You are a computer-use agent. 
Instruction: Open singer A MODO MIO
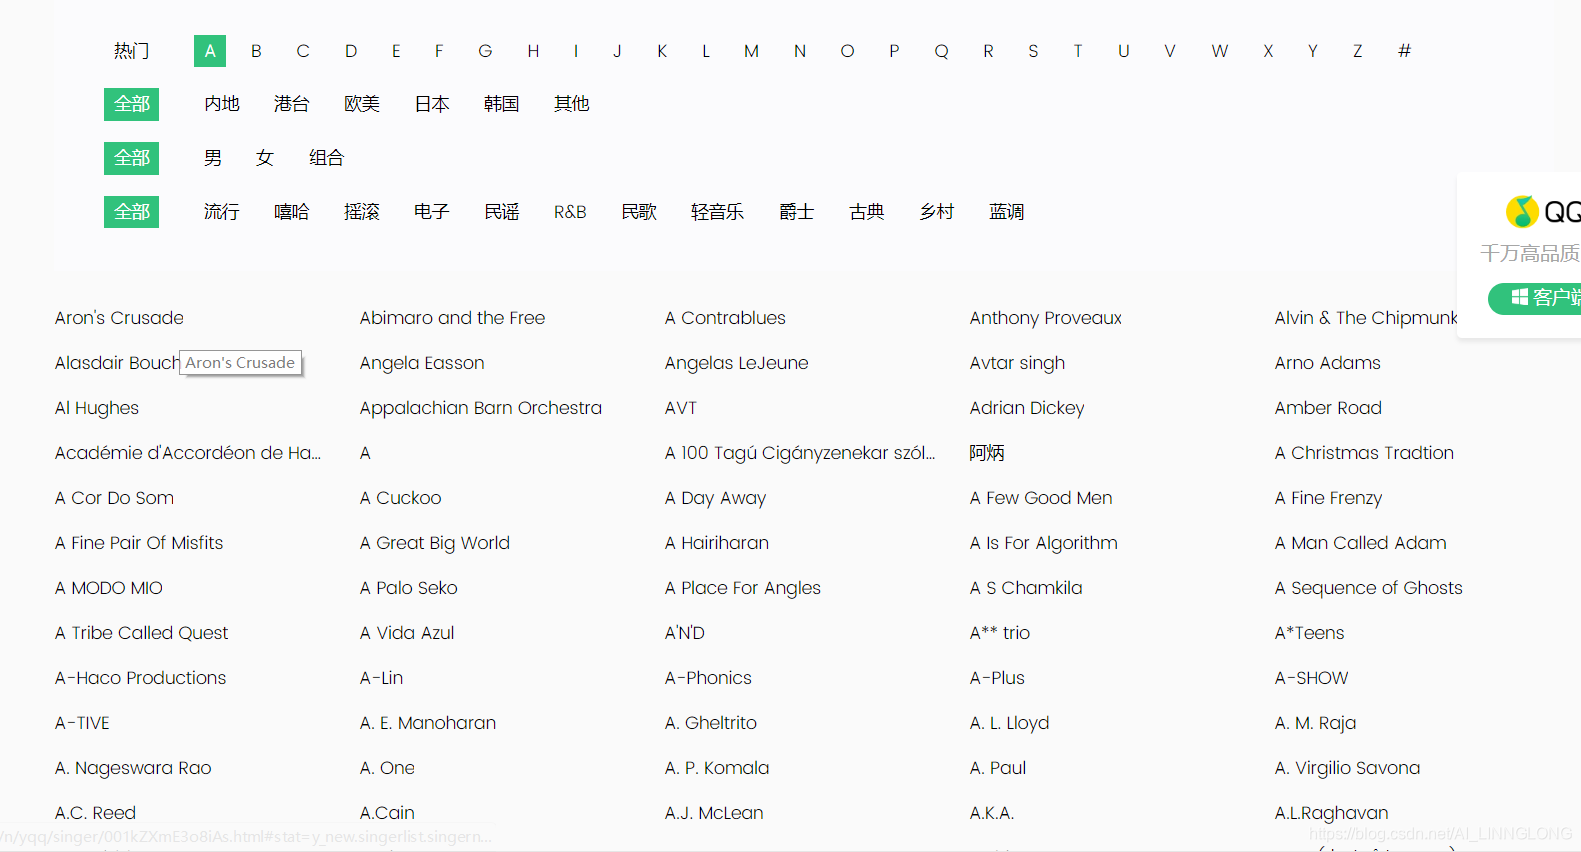point(108,588)
